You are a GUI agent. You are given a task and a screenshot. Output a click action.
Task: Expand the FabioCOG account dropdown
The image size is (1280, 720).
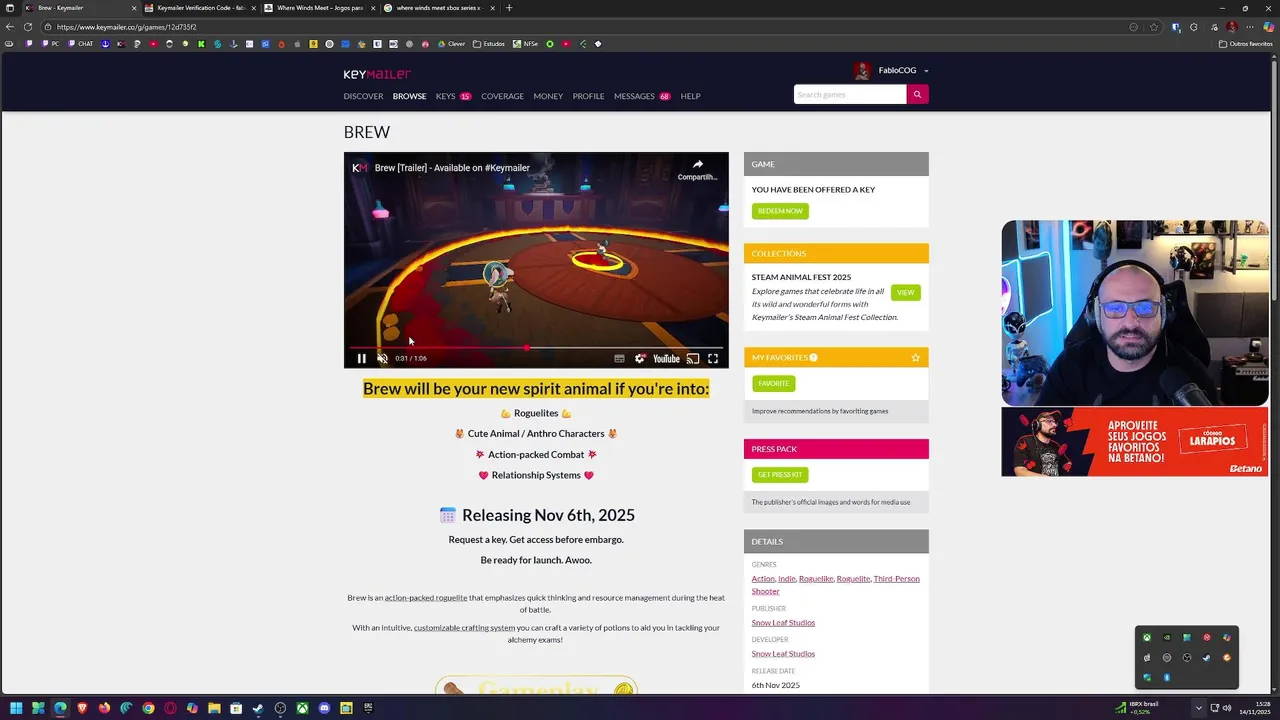[x=926, y=71]
